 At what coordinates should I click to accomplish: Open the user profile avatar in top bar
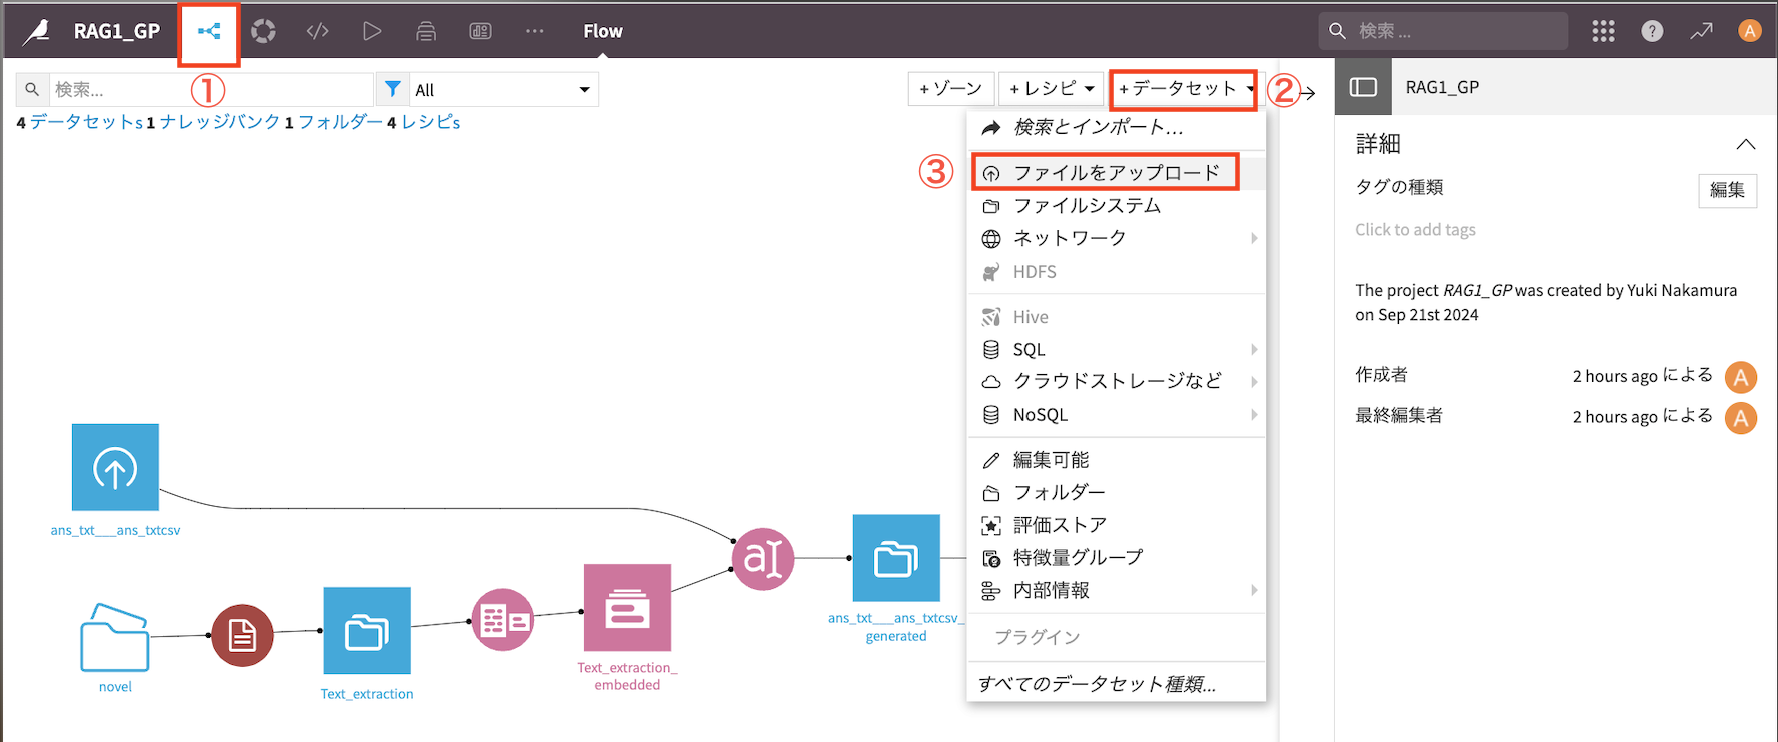click(x=1749, y=31)
